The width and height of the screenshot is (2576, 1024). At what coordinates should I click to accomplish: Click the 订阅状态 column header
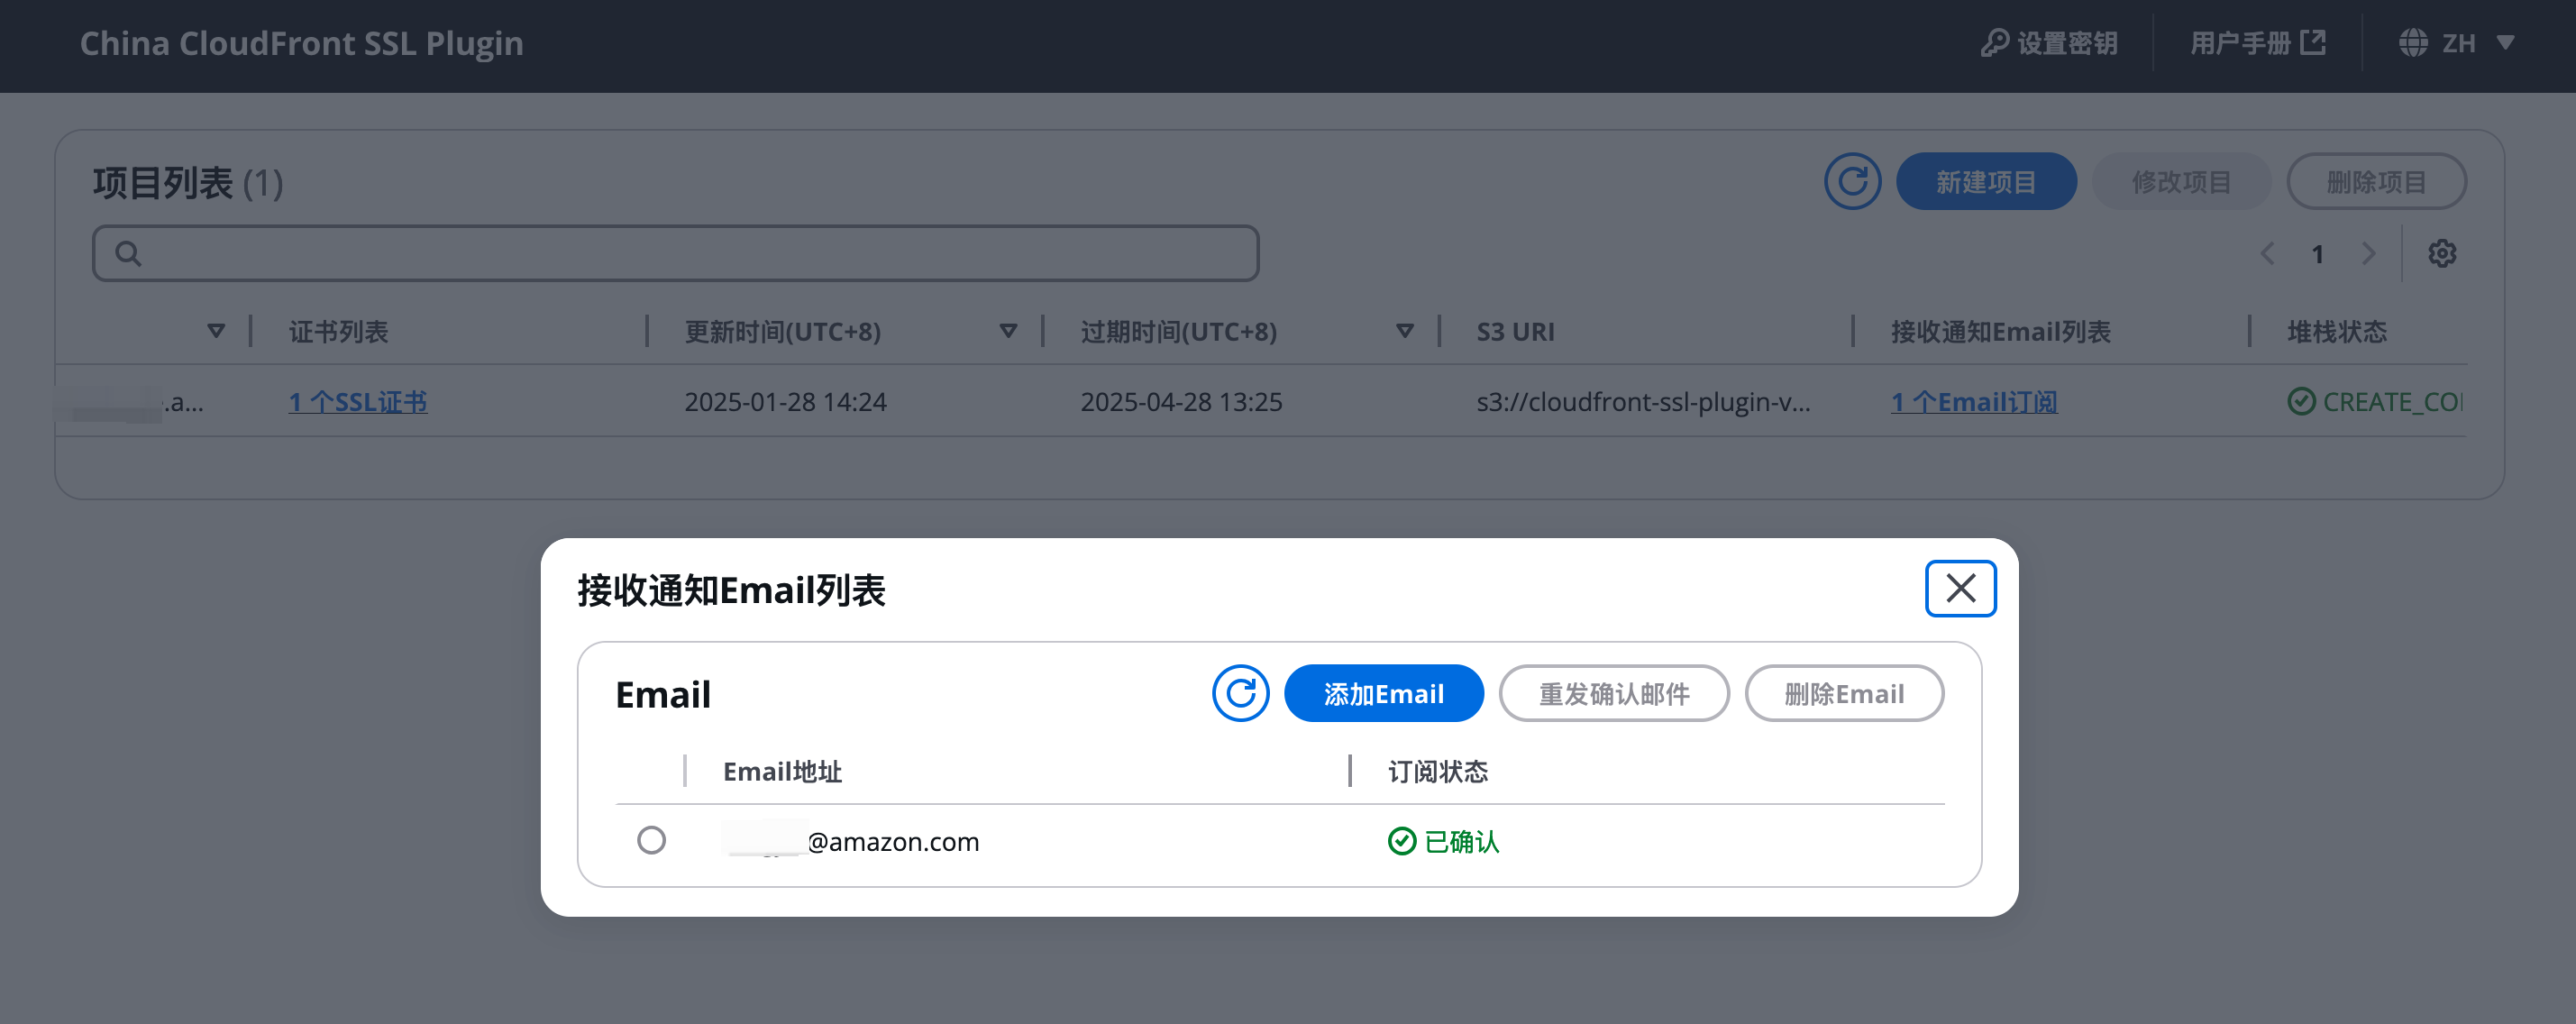1438,771
